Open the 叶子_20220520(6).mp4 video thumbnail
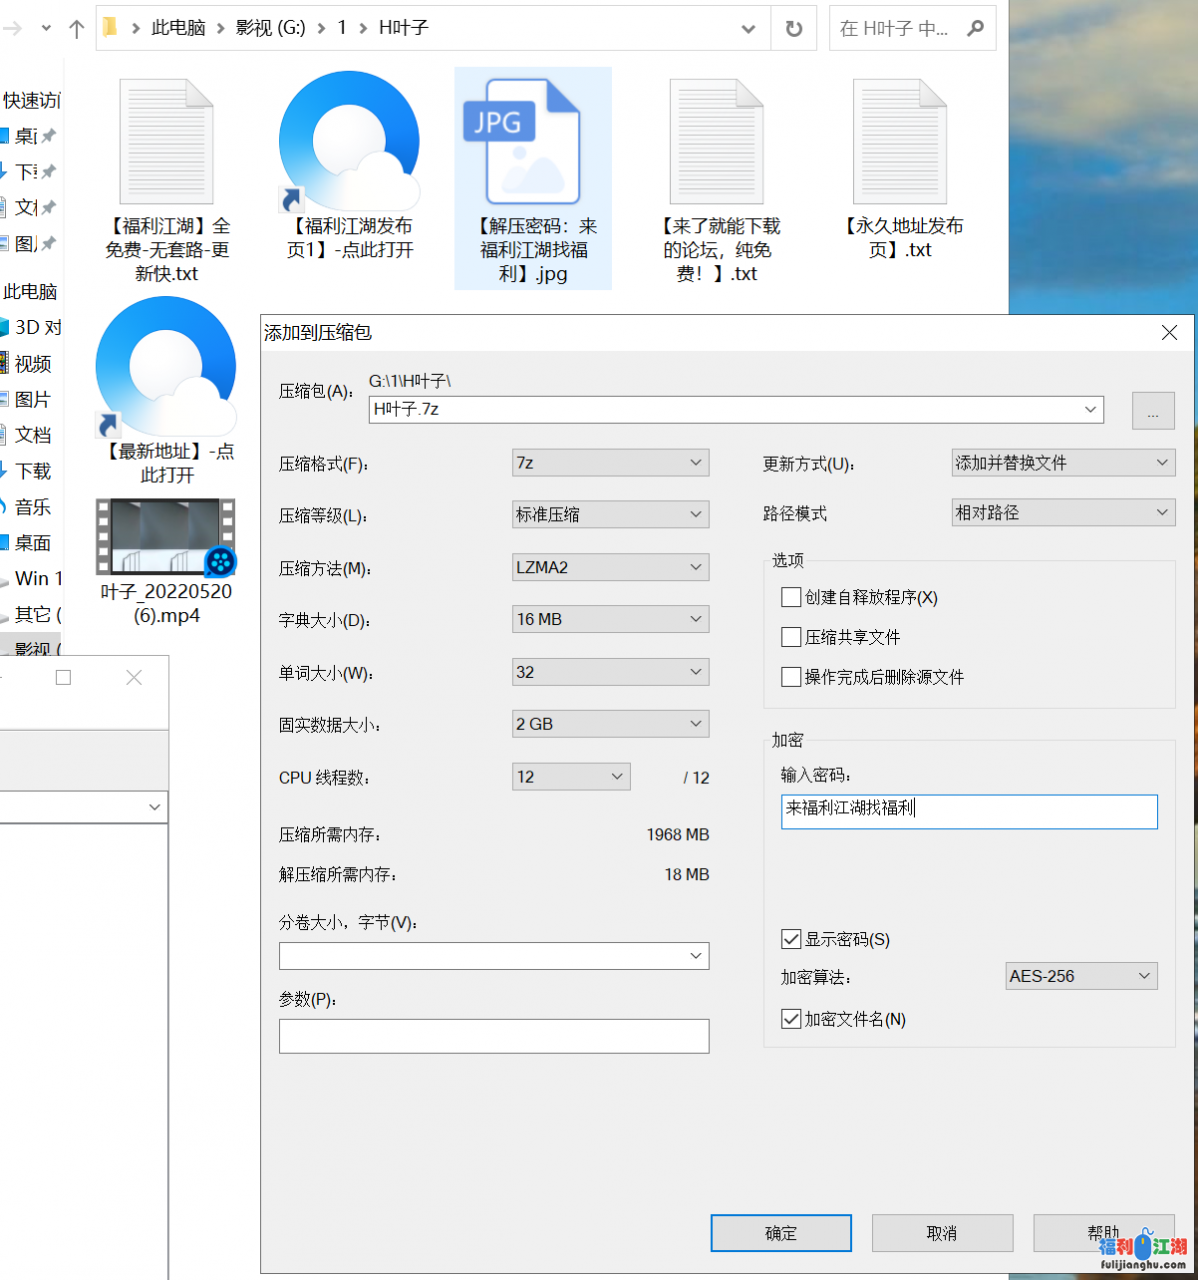This screenshot has width=1198, height=1280. [166, 537]
